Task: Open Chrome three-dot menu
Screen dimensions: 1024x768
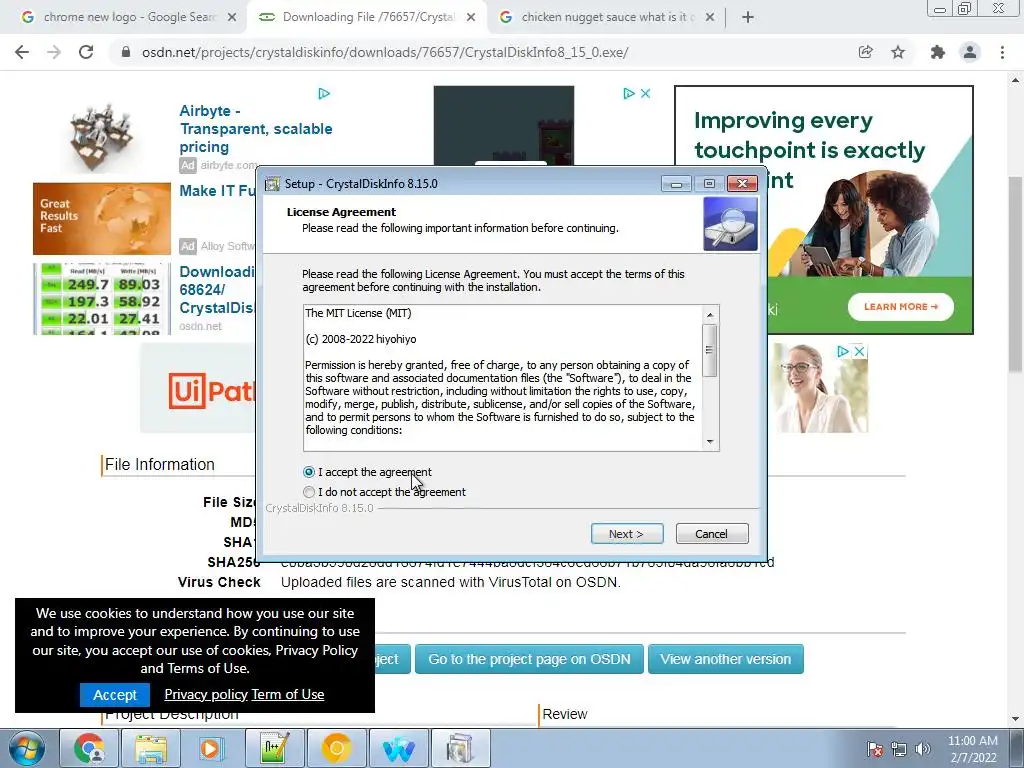Action: point(1002,52)
